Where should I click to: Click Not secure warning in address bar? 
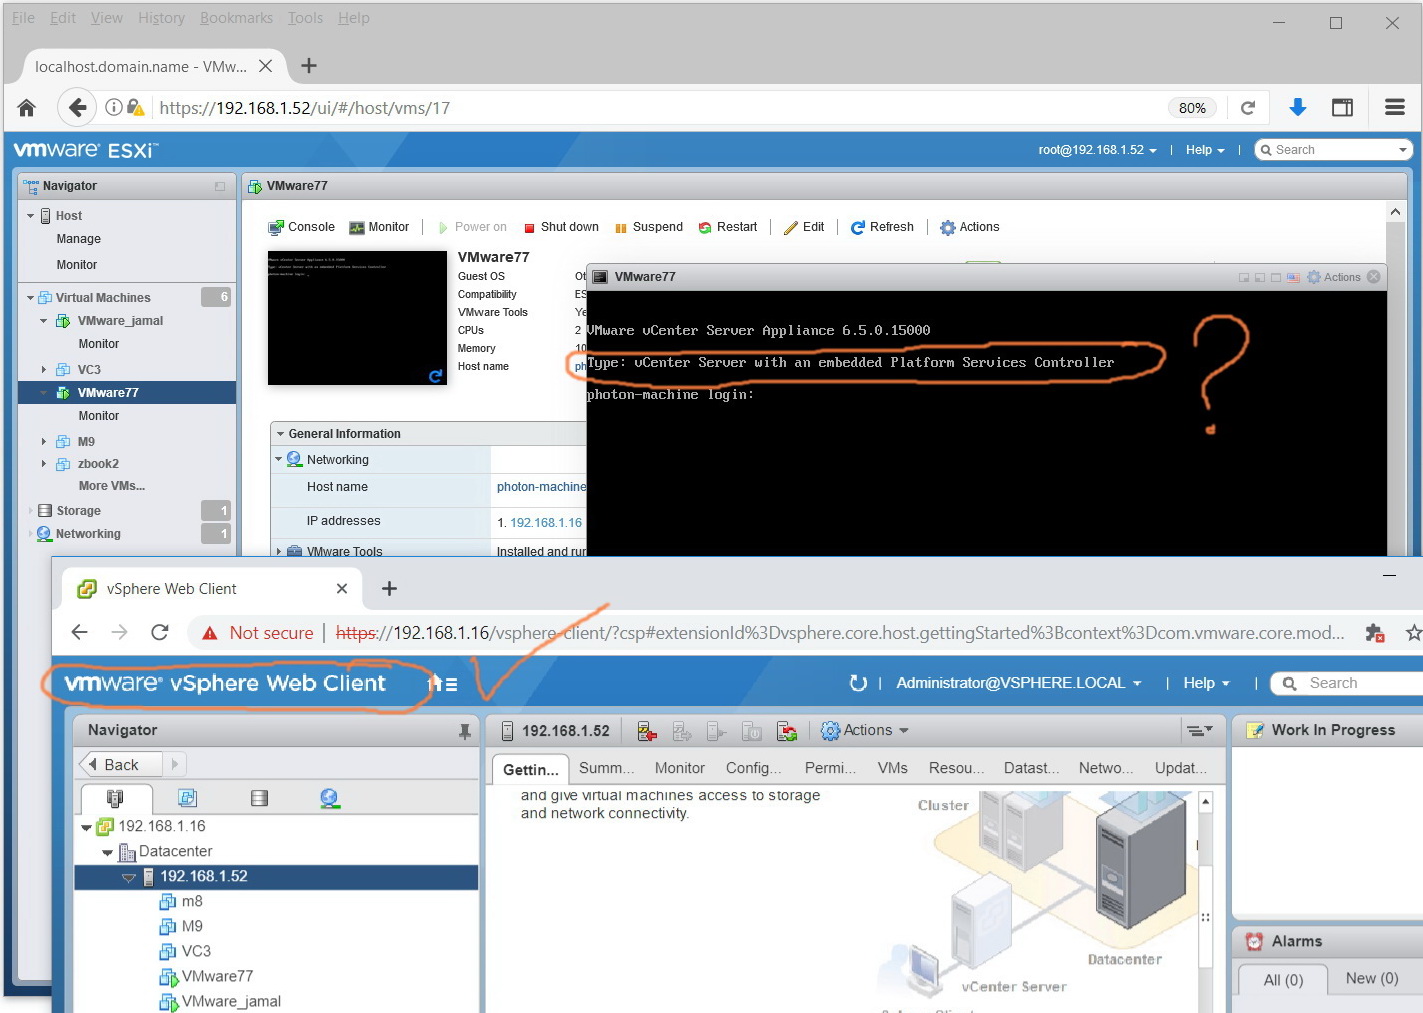[258, 633]
